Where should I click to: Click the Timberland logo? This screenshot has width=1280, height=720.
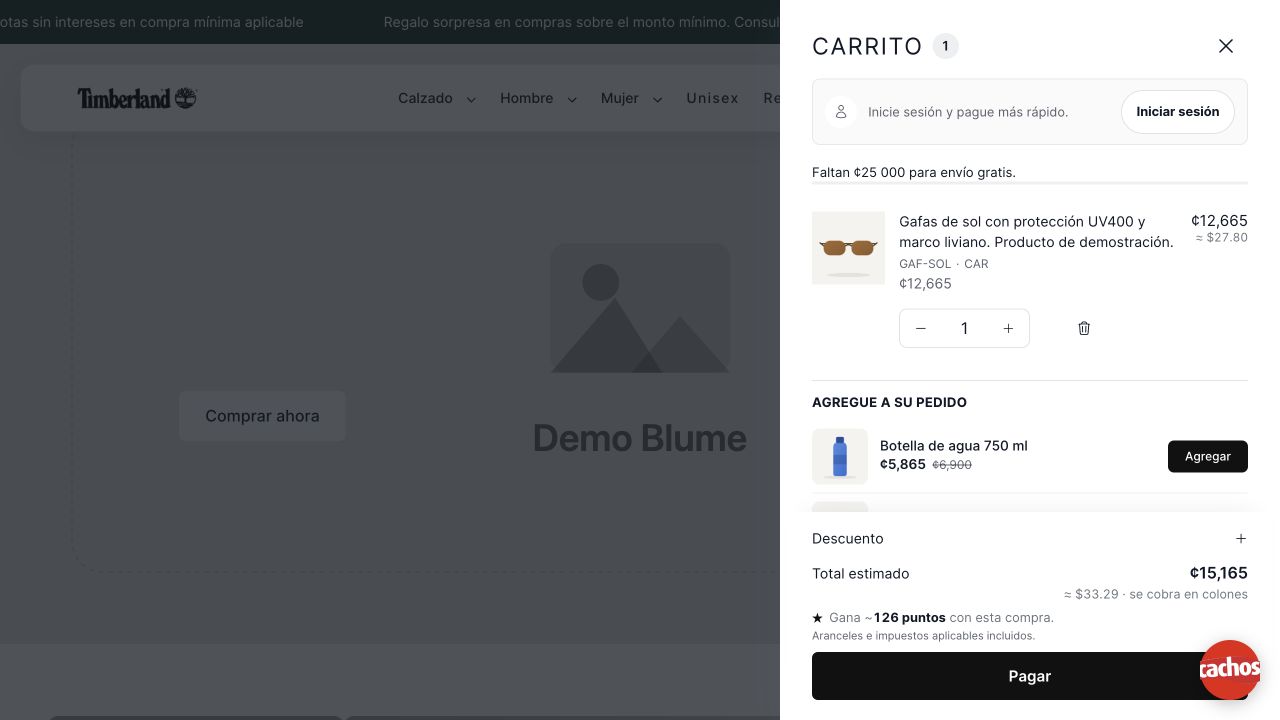(x=137, y=98)
